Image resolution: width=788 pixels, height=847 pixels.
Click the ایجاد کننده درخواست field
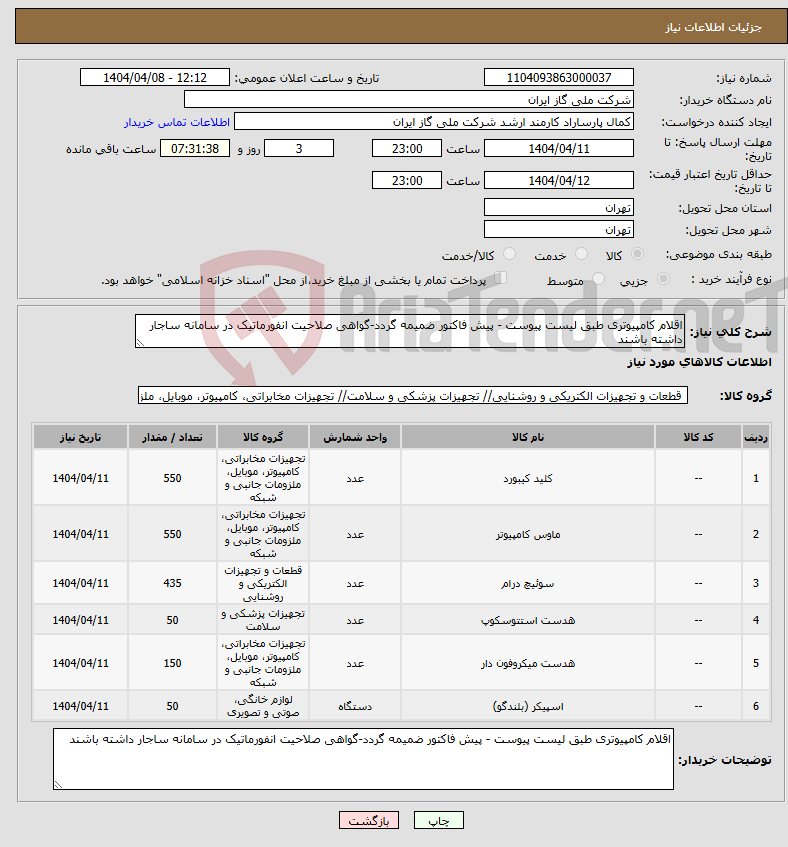click(434, 122)
